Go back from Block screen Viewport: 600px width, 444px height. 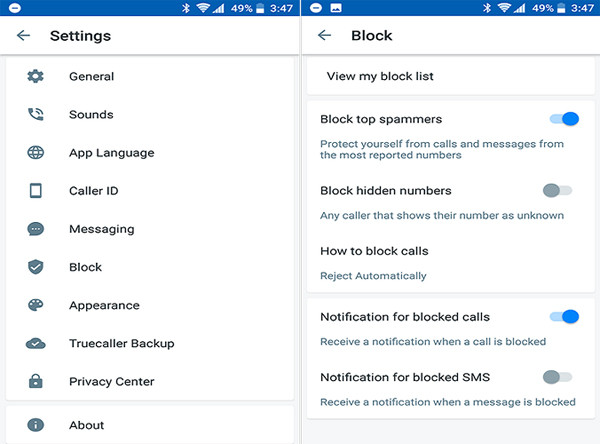pyautogui.click(x=324, y=36)
